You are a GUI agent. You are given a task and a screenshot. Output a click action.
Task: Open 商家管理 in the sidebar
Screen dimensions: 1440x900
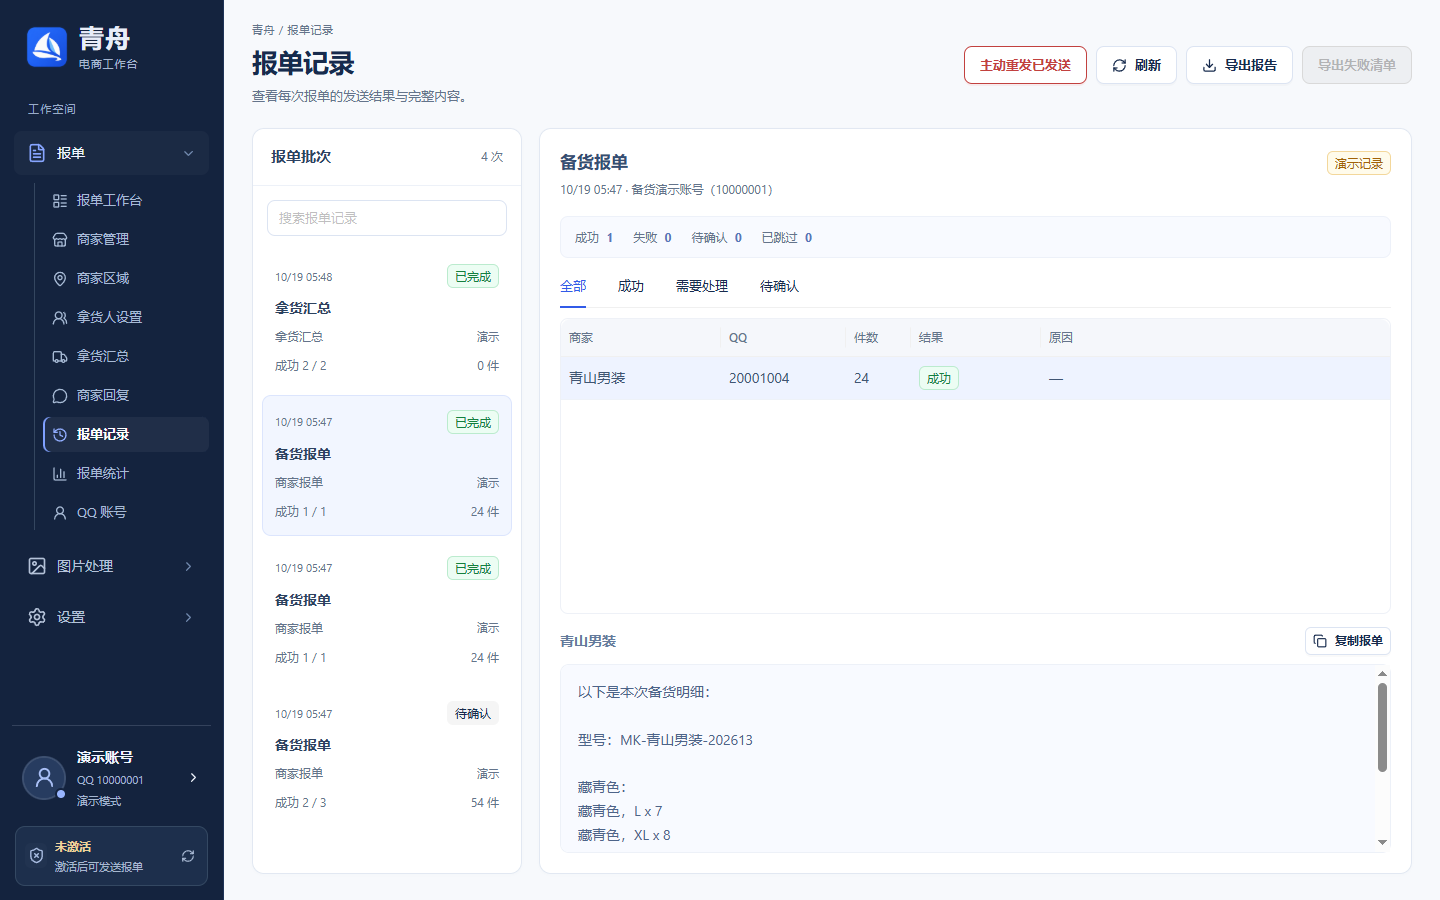[126, 239]
